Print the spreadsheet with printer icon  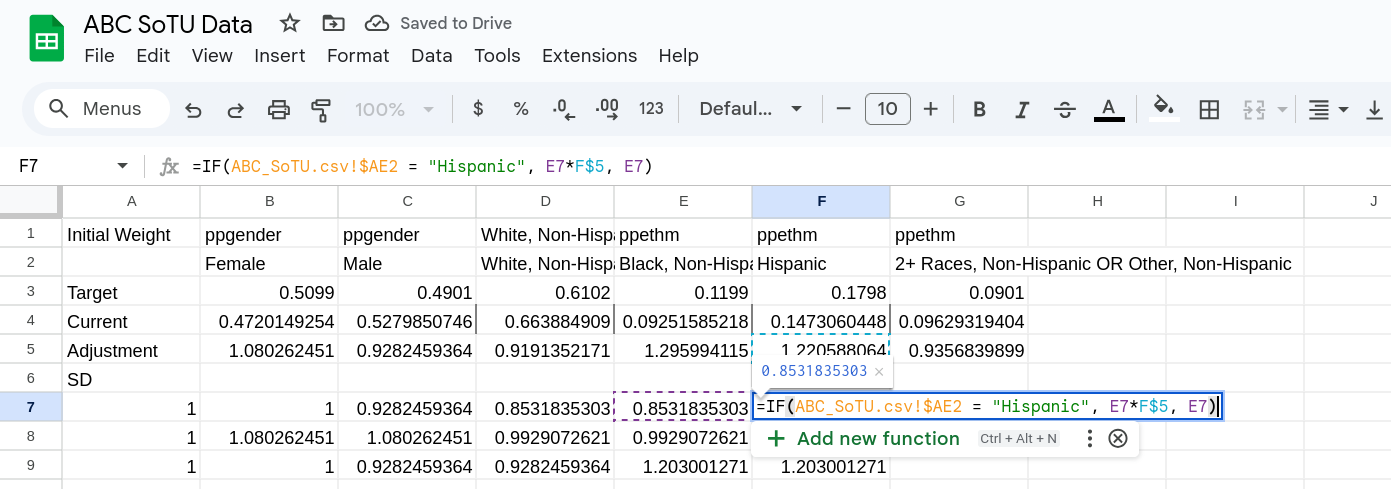[x=279, y=109]
